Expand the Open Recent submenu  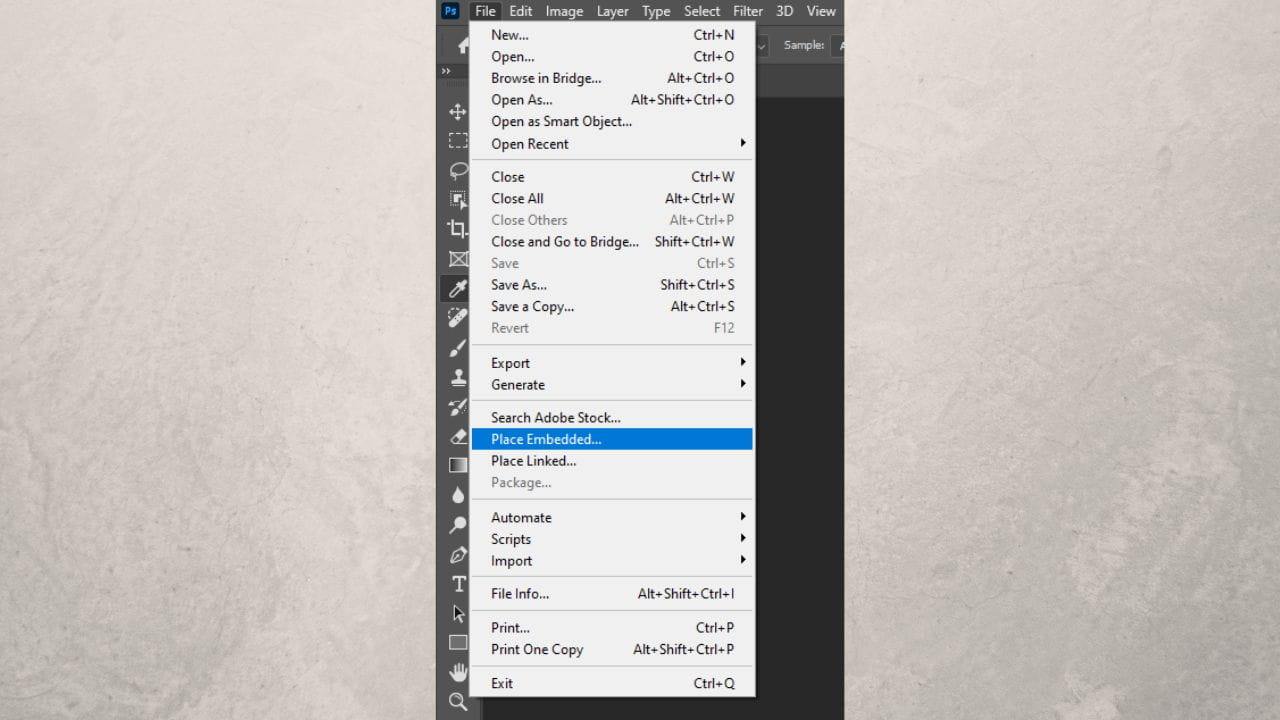click(x=612, y=144)
